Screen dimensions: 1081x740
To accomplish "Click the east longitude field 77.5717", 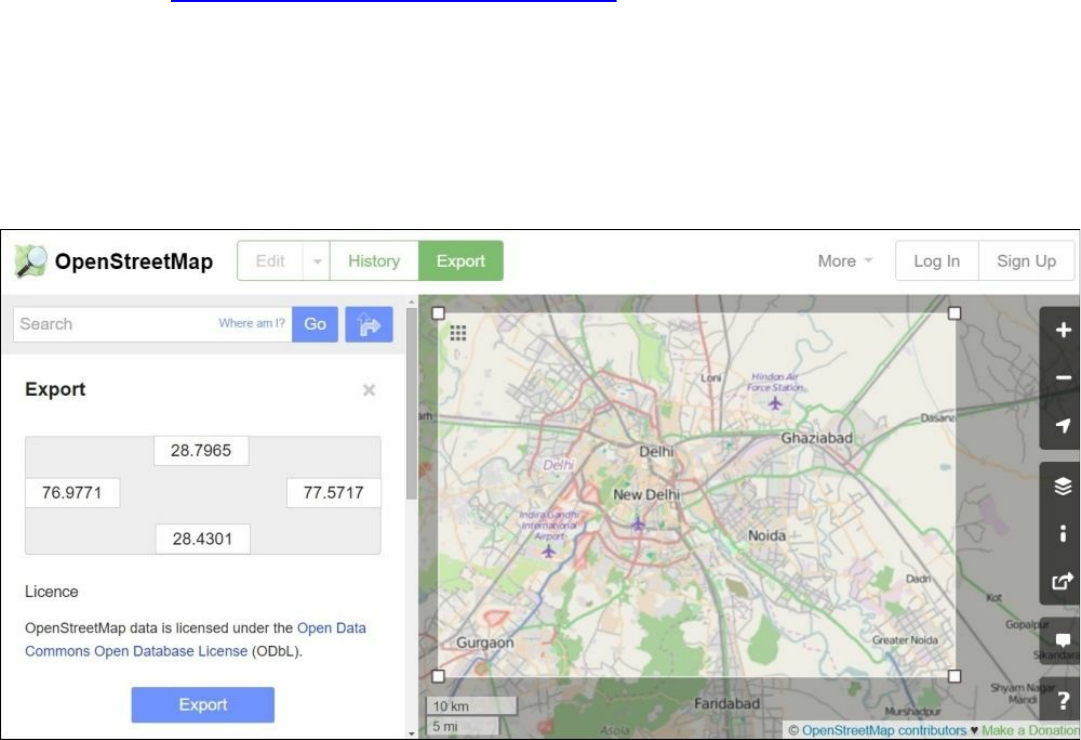I will click(x=334, y=493).
